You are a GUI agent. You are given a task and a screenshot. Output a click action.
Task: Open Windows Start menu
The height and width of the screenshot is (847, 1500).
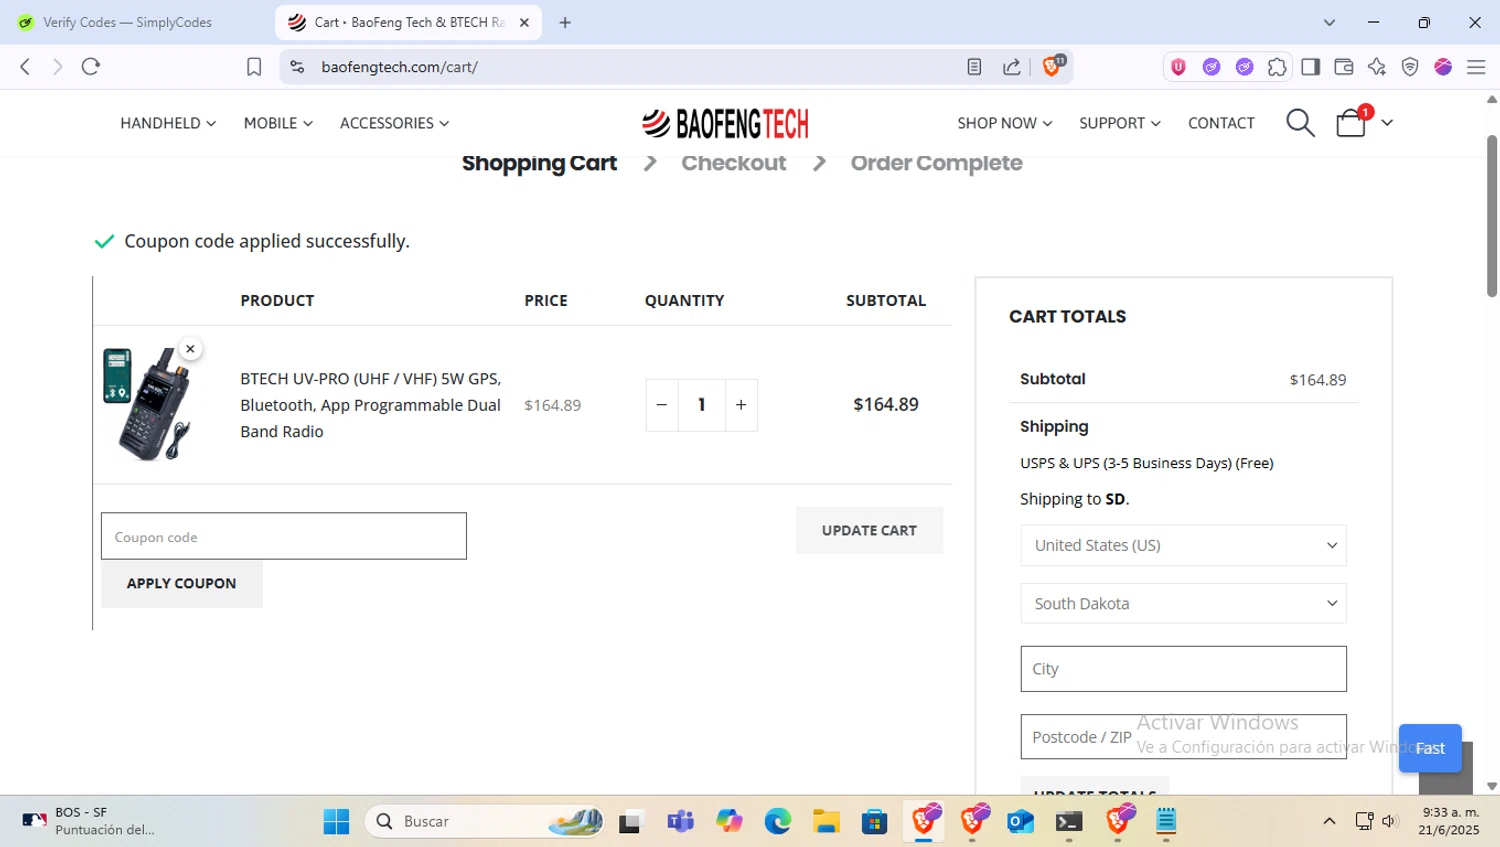pyautogui.click(x=337, y=821)
